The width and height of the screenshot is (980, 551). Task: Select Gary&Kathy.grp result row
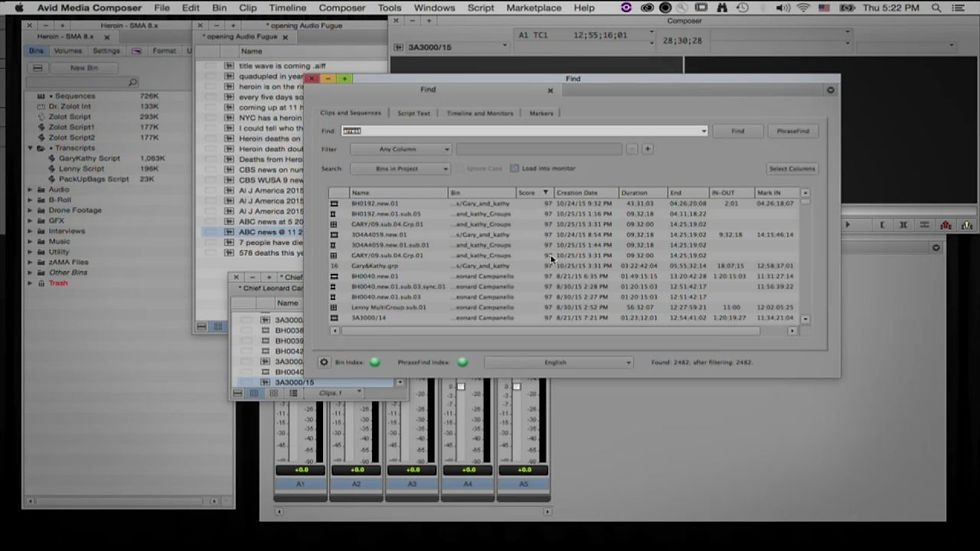(x=563, y=266)
